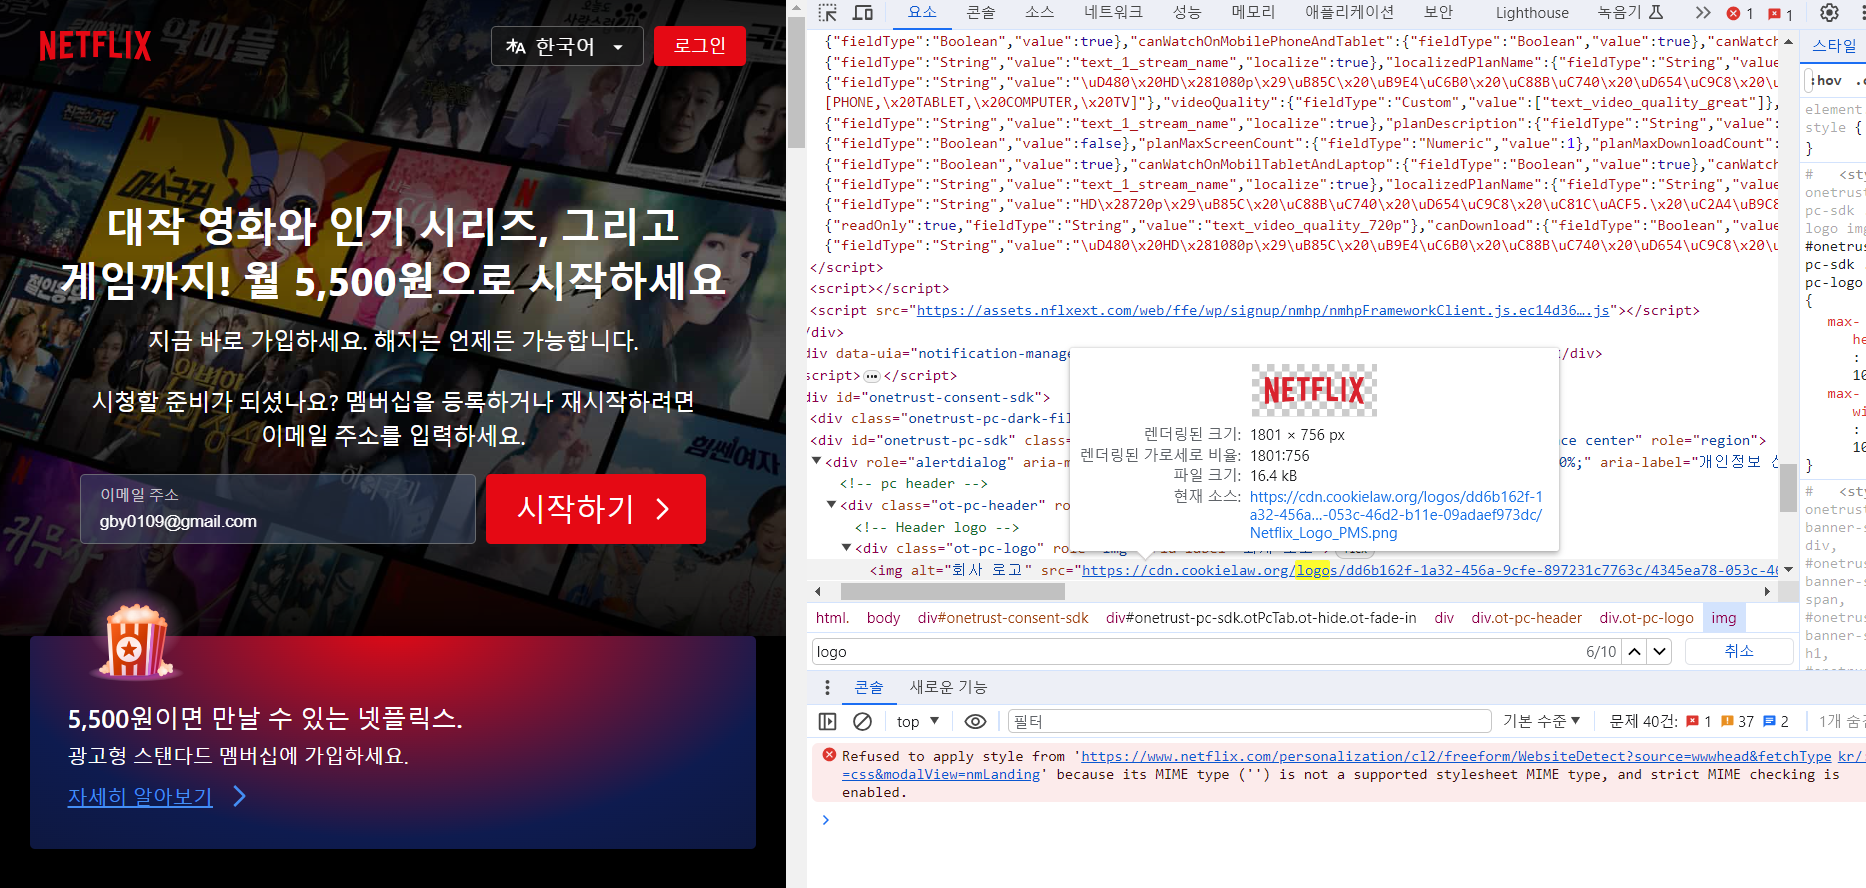The image size is (1866, 888).
Task: Select the drawer 콘솔 tab
Action: 869,687
